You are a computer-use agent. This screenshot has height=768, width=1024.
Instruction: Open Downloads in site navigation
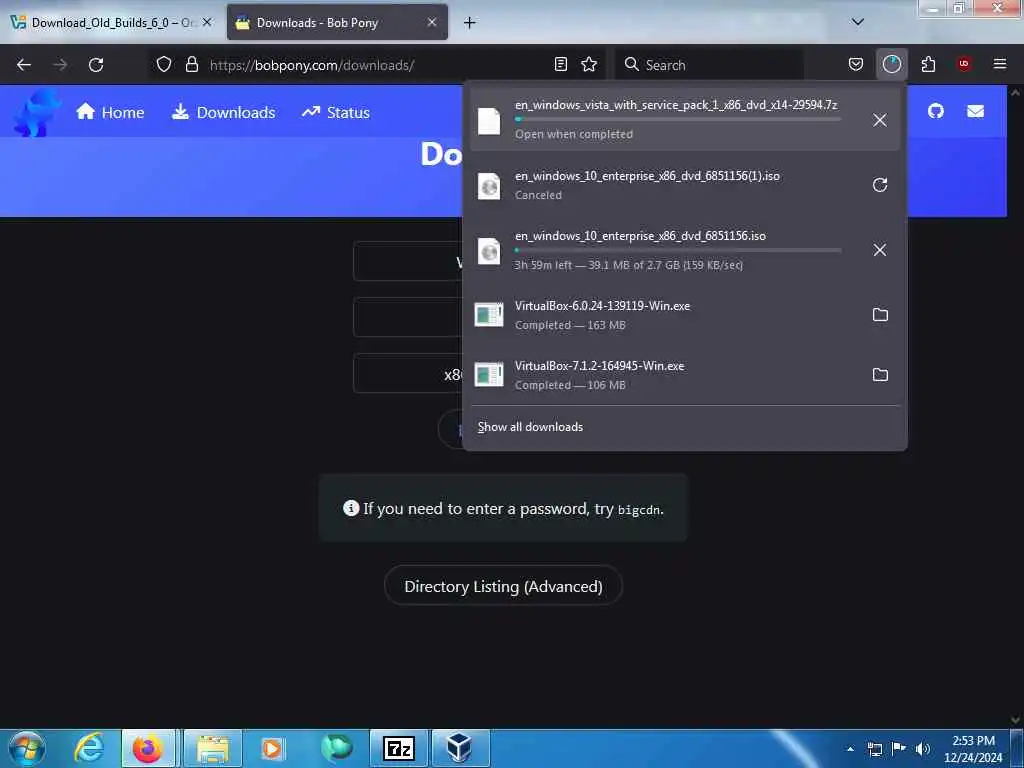[x=223, y=112]
